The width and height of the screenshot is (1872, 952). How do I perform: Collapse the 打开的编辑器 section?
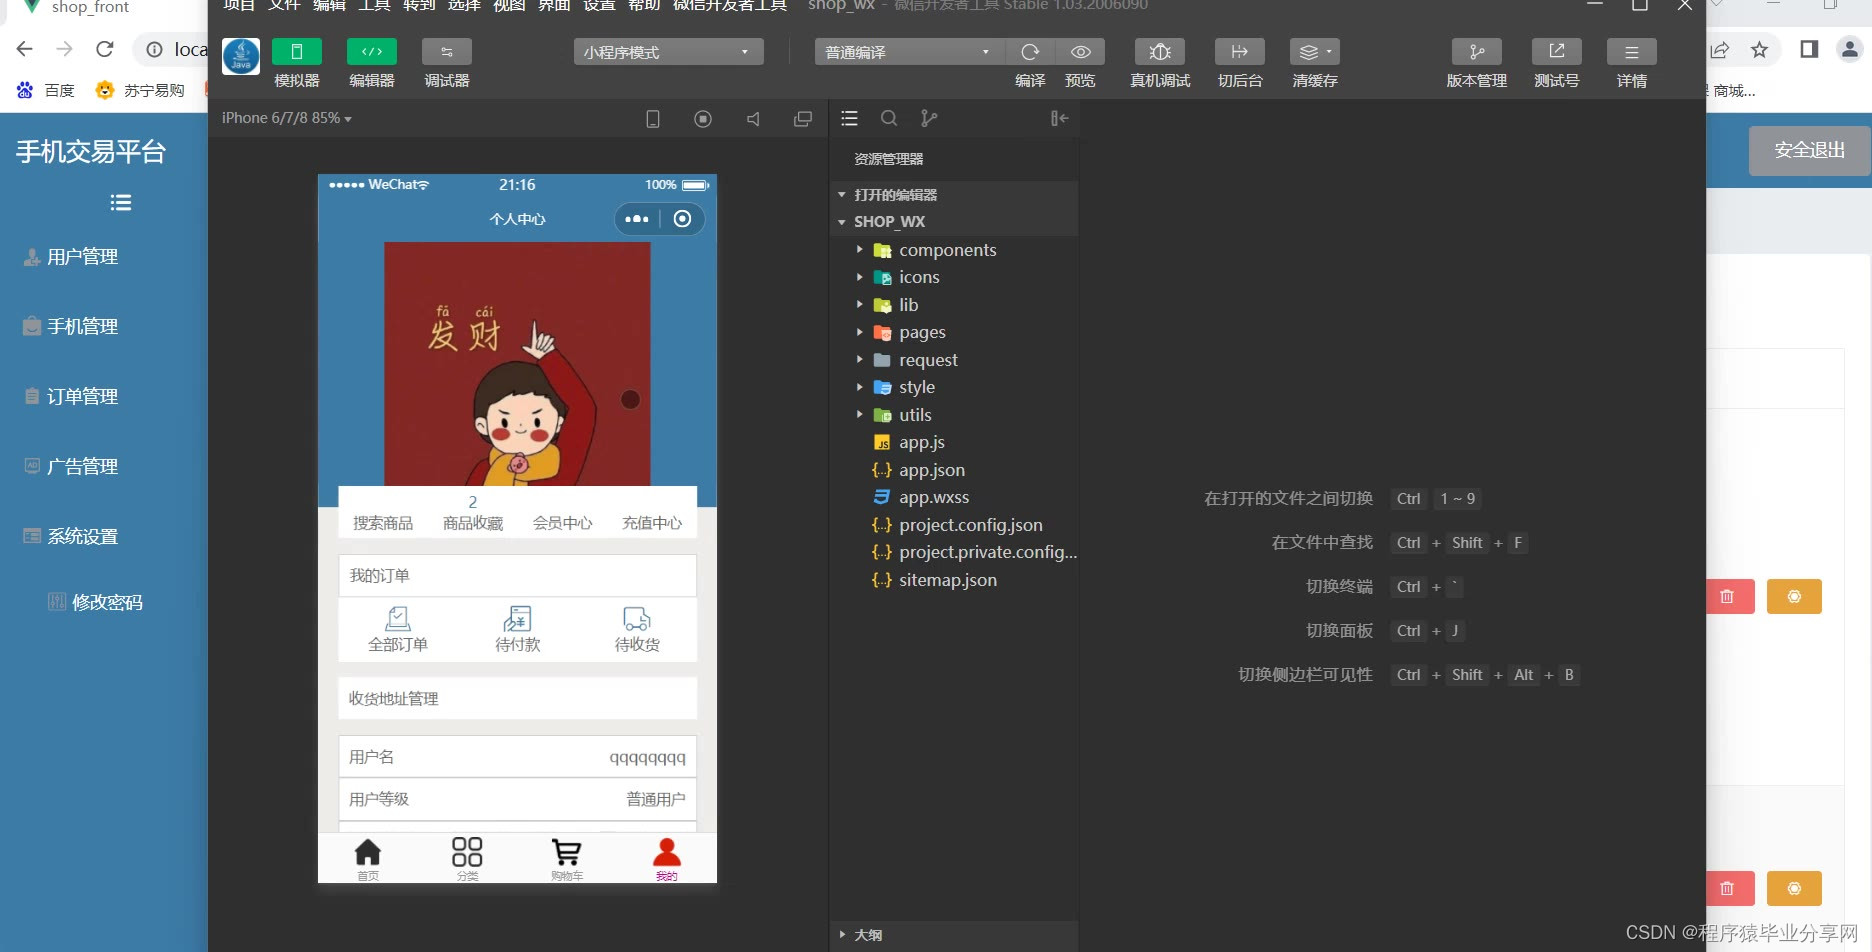954,195
